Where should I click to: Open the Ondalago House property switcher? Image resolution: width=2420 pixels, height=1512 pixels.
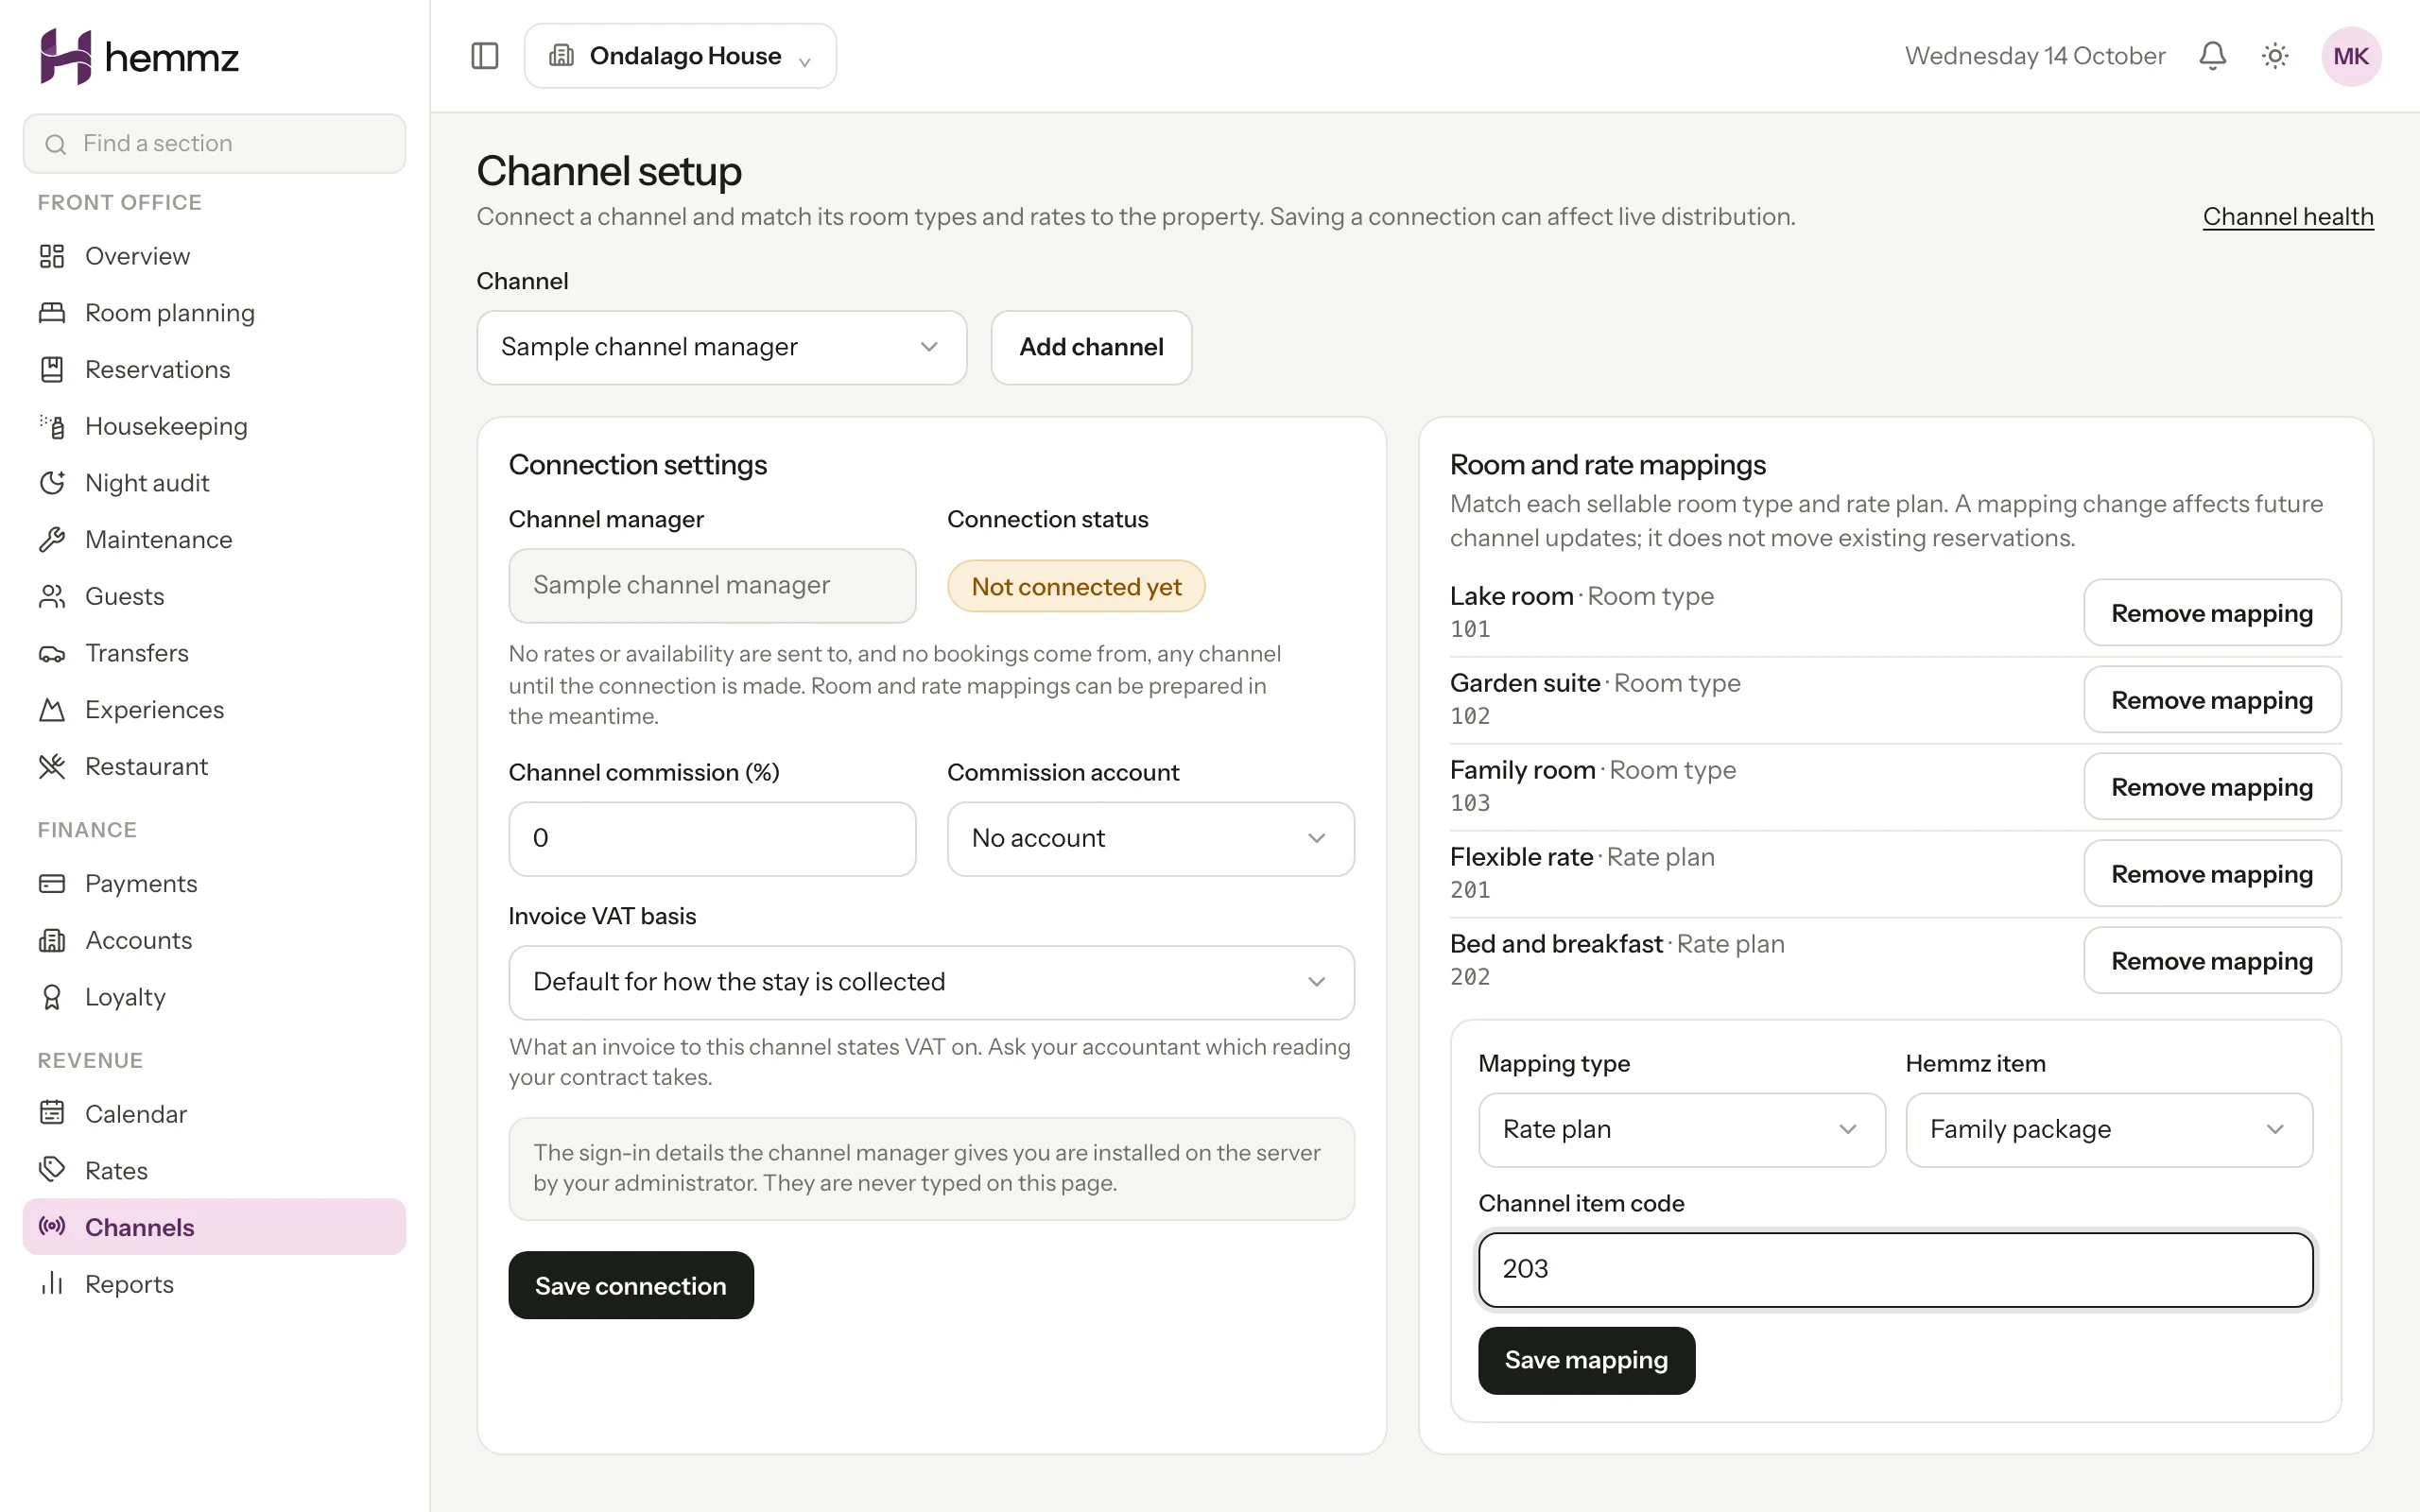pos(680,56)
